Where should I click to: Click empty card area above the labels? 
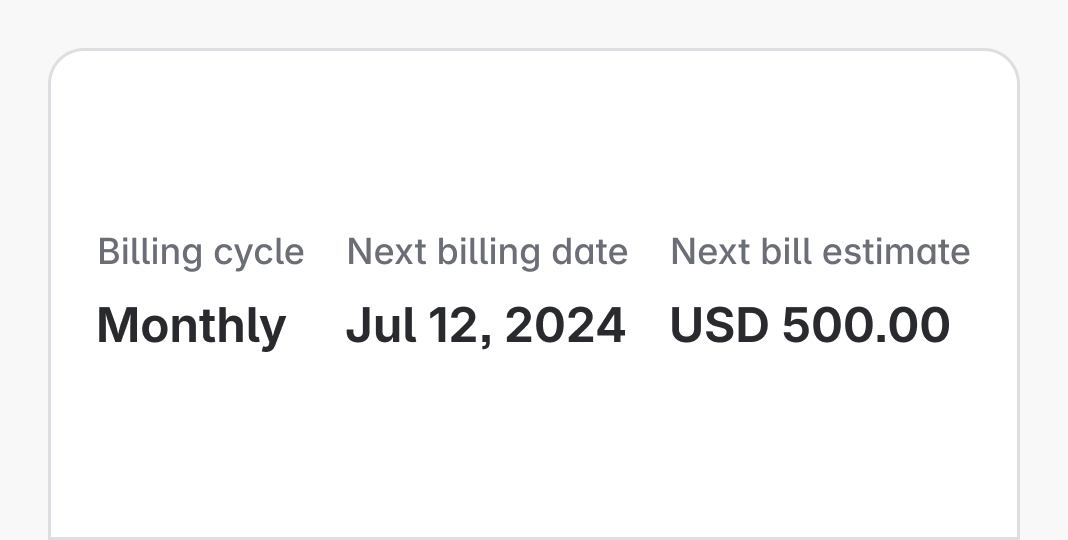[534, 136]
